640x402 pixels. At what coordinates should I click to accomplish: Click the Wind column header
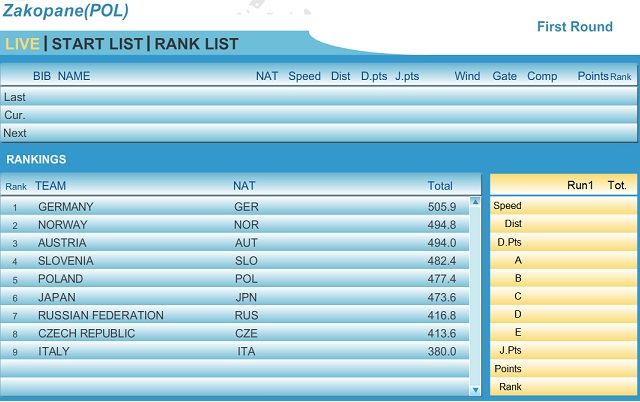[467, 76]
